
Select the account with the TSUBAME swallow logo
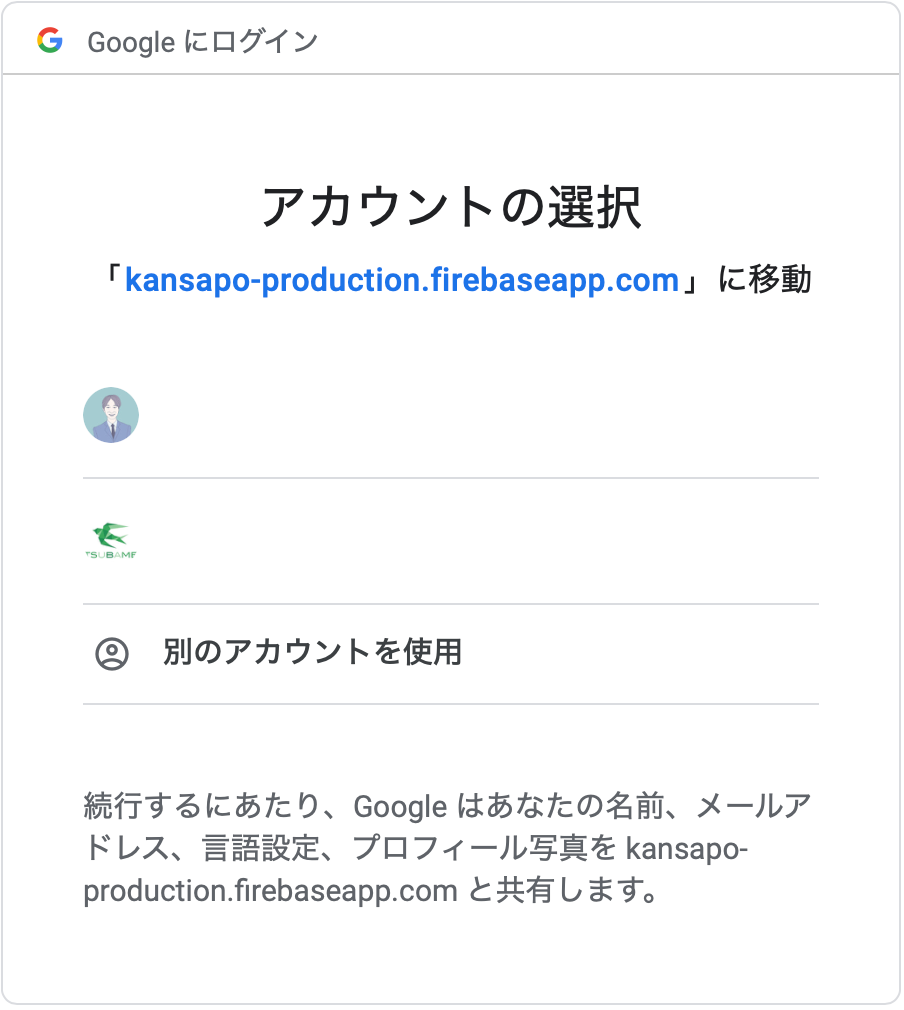click(x=110, y=541)
